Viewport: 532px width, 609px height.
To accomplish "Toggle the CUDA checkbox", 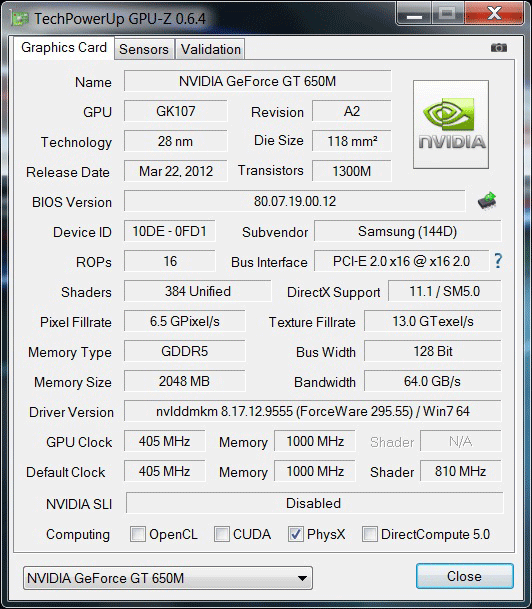I will 222,534.
